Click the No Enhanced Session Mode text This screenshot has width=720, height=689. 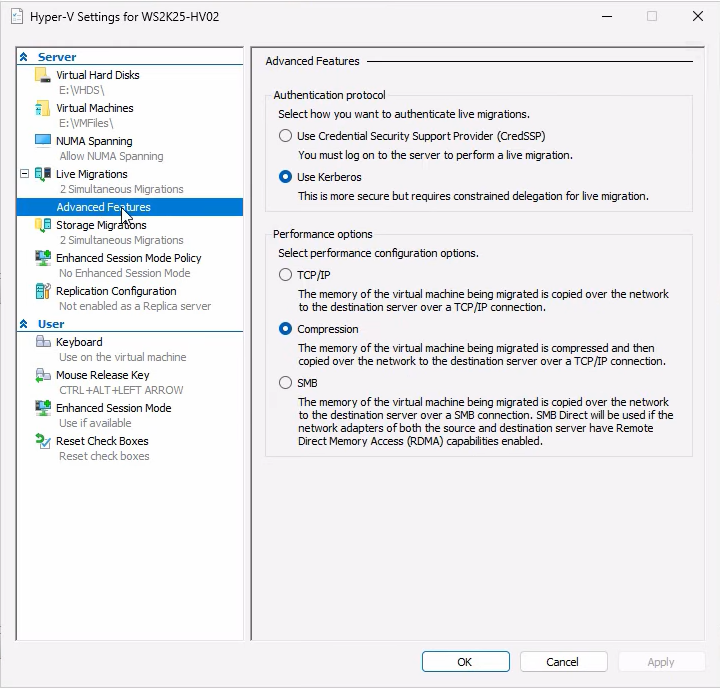[124, 273]
